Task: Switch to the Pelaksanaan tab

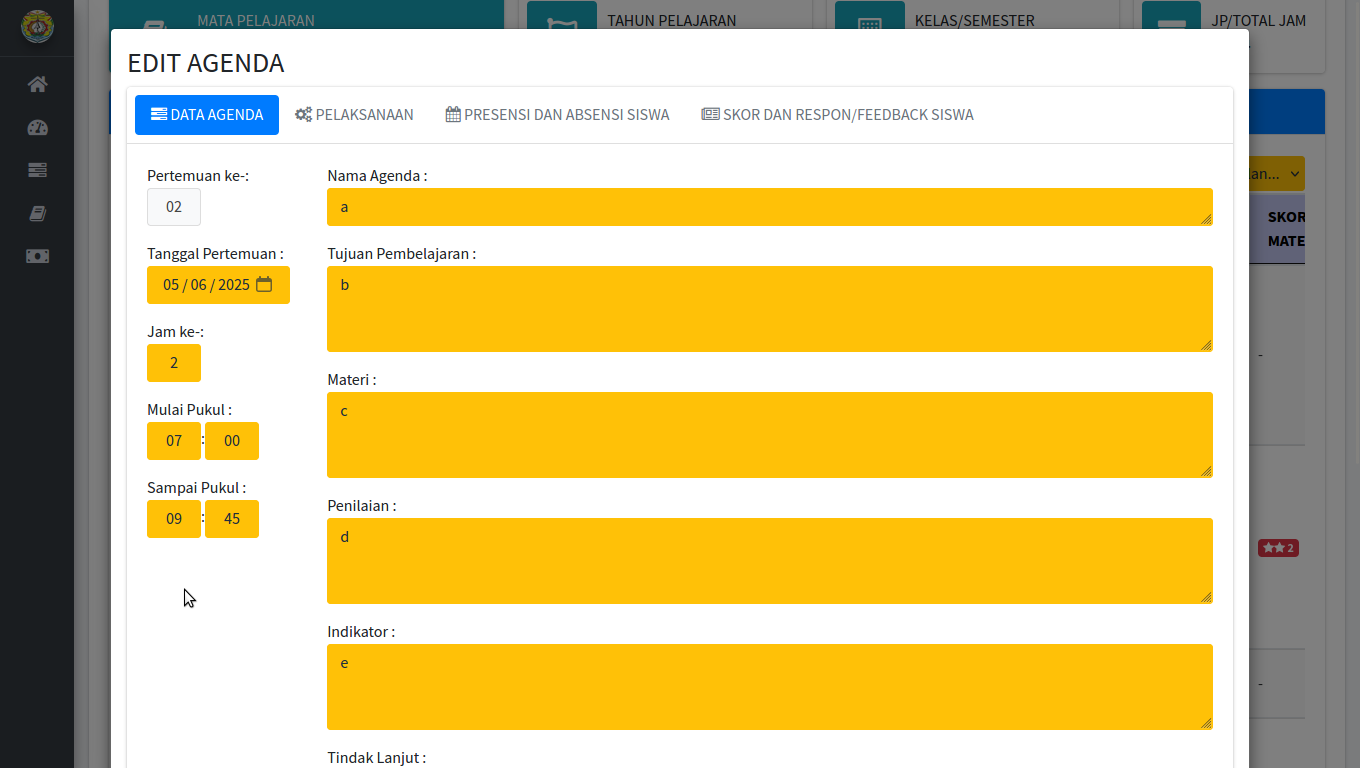Action: point(354,115)
